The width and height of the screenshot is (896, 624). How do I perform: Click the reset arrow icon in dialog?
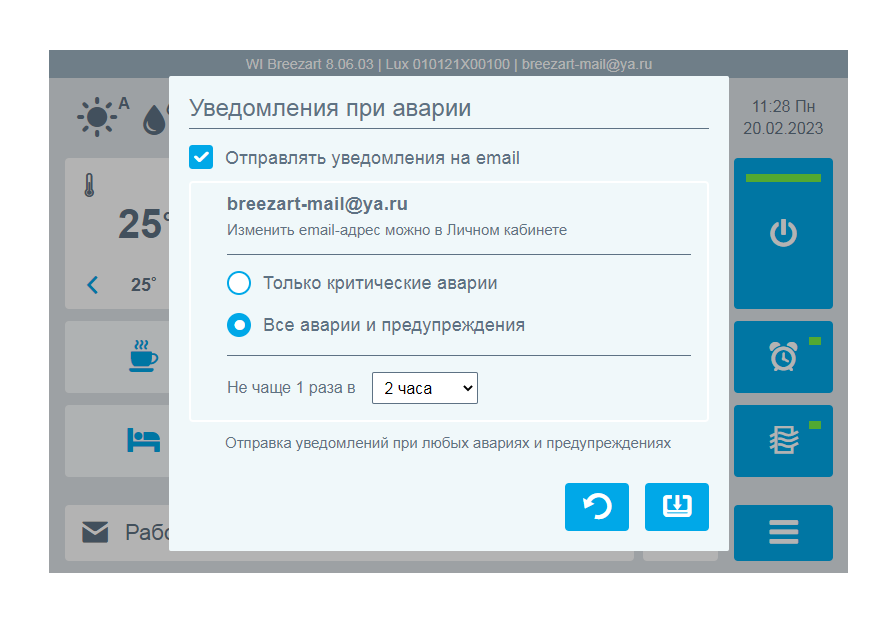click(597, 507)
